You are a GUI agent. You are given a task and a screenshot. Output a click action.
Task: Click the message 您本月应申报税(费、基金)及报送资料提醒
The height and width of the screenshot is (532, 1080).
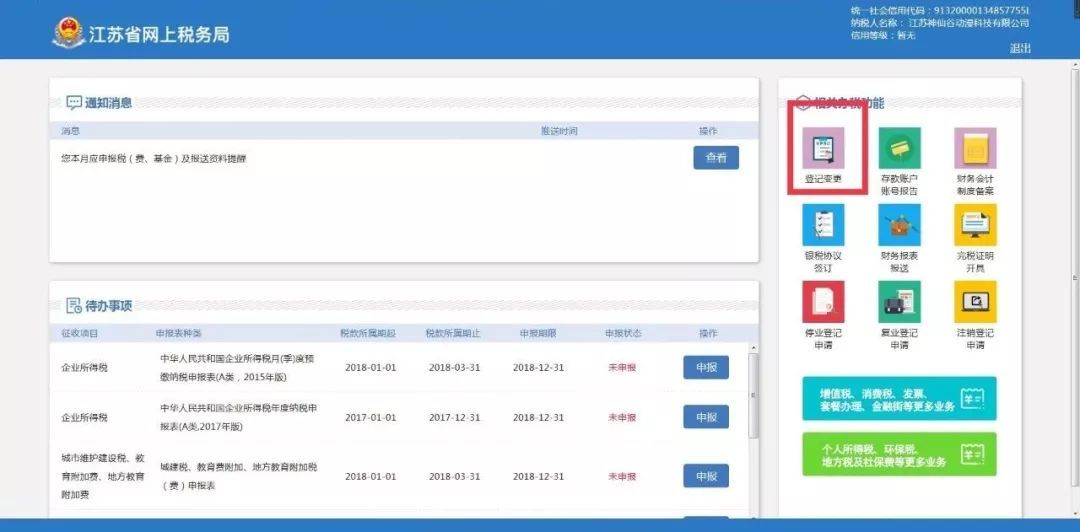pos(154,158)
